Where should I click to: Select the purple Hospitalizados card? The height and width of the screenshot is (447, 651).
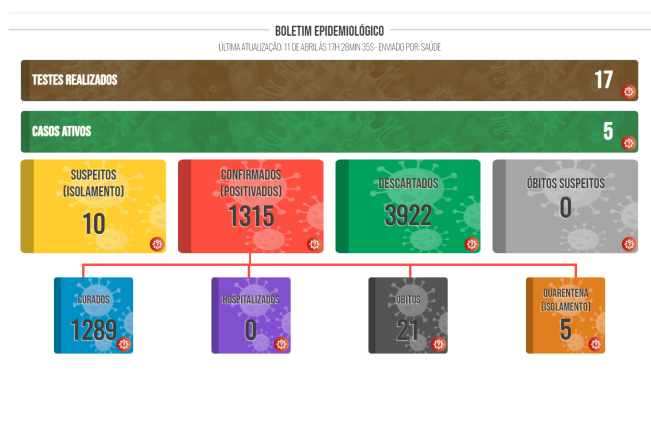[x=250, y=315]
